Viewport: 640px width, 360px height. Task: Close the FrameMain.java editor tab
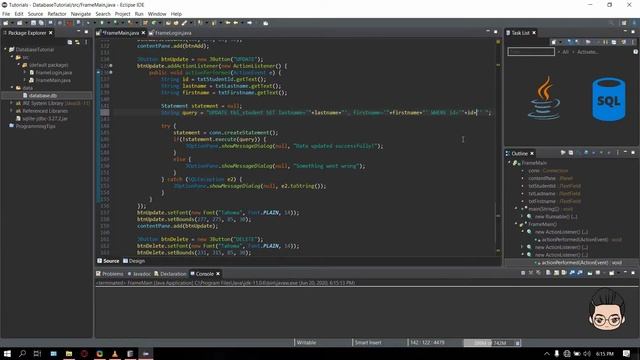point(143,33)
